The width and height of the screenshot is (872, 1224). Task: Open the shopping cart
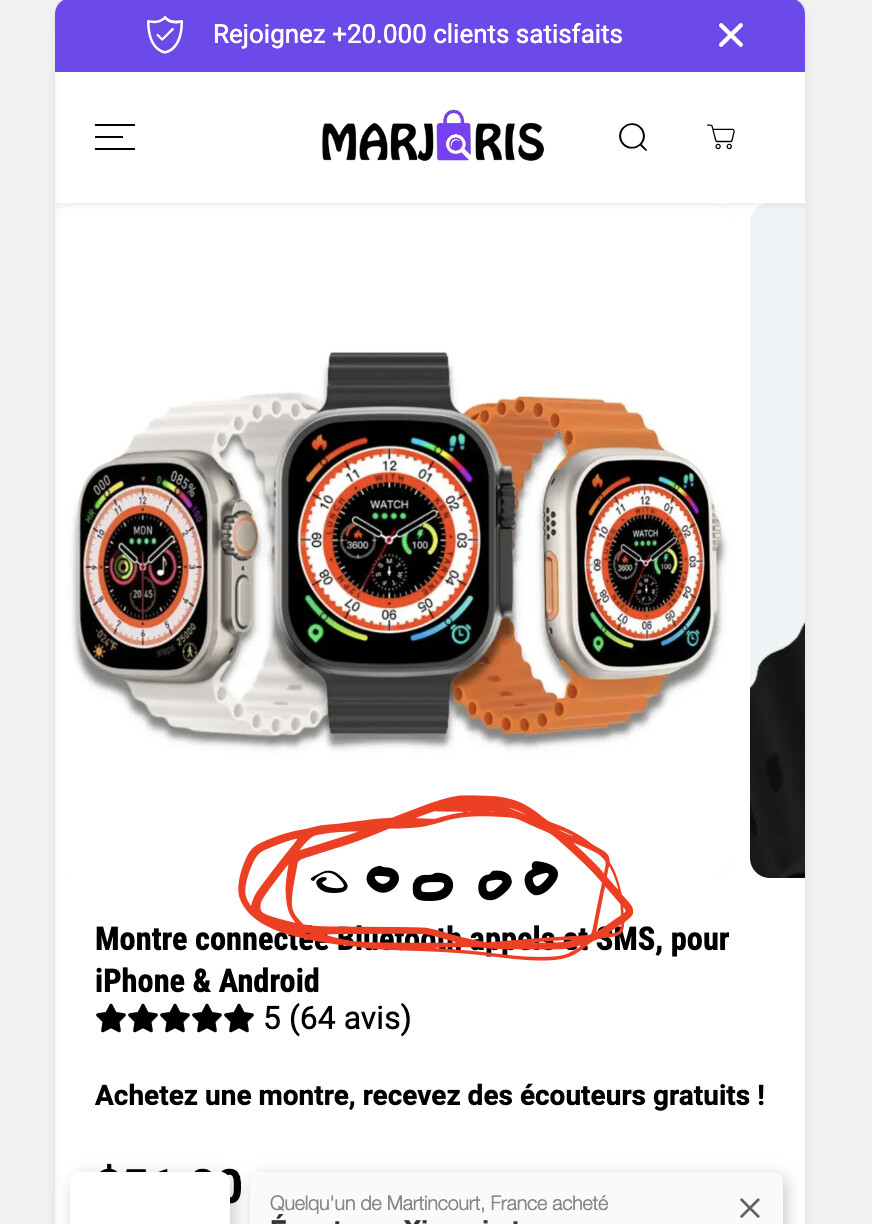[x=721, y=137]
